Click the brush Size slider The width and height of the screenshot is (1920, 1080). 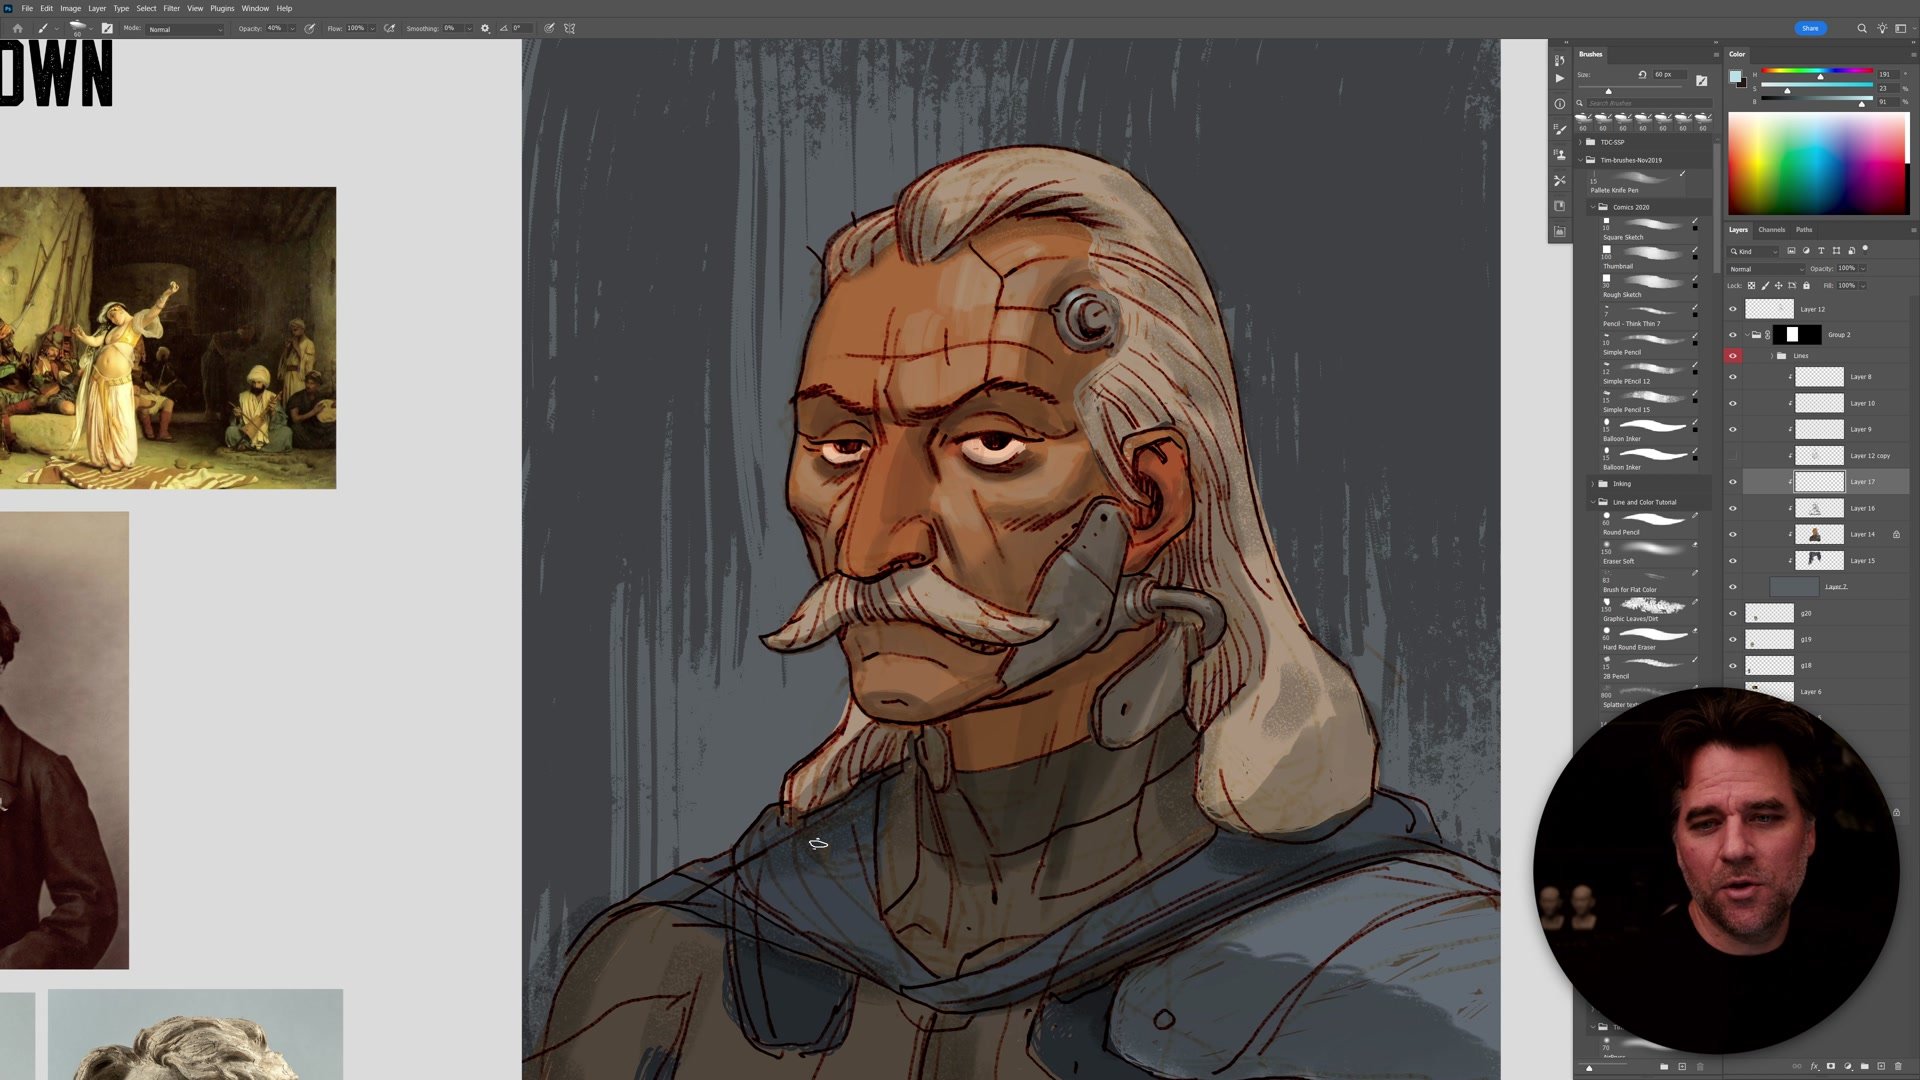(x=1630, y=89)
